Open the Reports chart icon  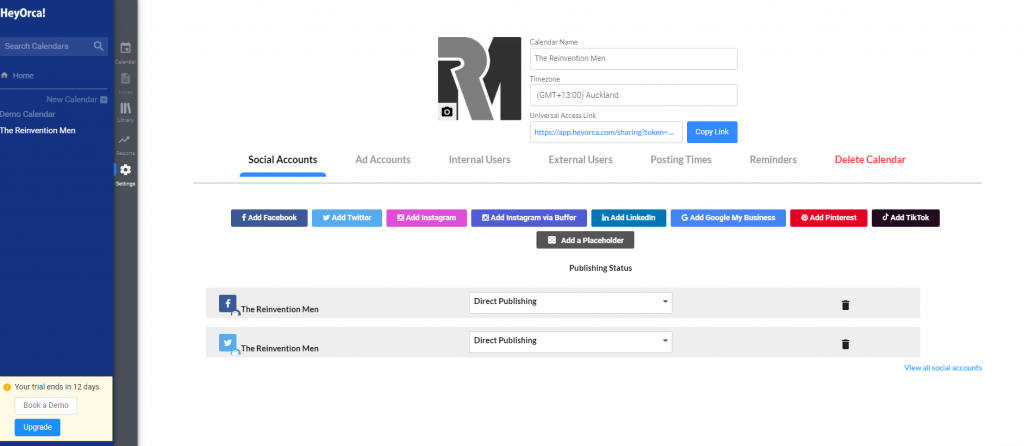coord(125,140)
